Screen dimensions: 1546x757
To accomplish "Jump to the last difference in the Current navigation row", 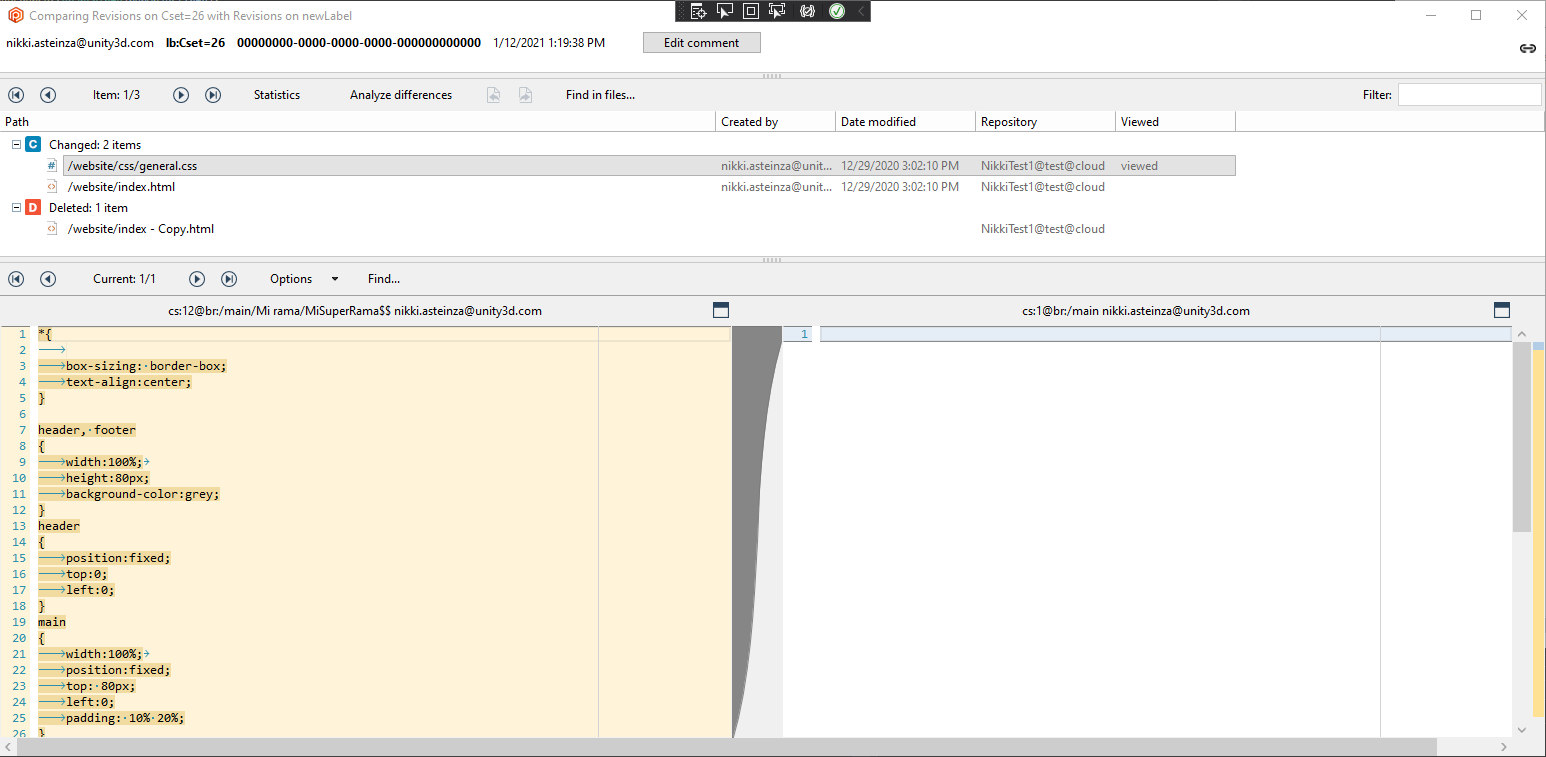I will [x=228, y=279].
